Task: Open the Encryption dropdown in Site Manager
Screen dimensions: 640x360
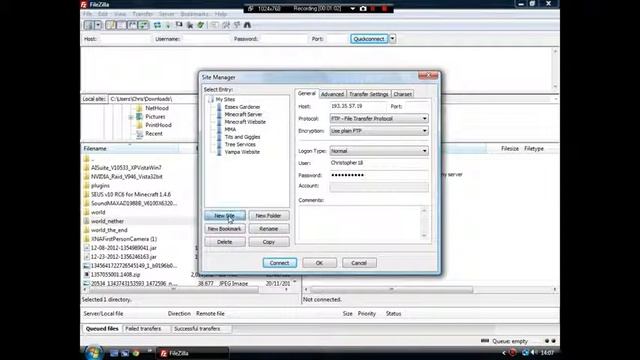Action: (379, 131)
